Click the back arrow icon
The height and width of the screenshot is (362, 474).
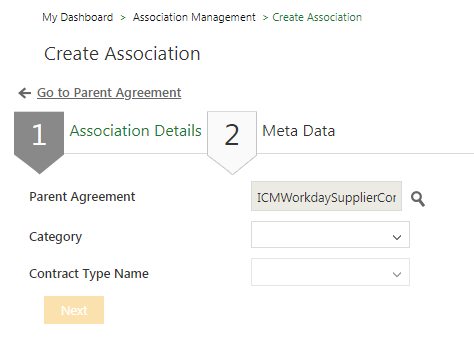click(25, 93)
